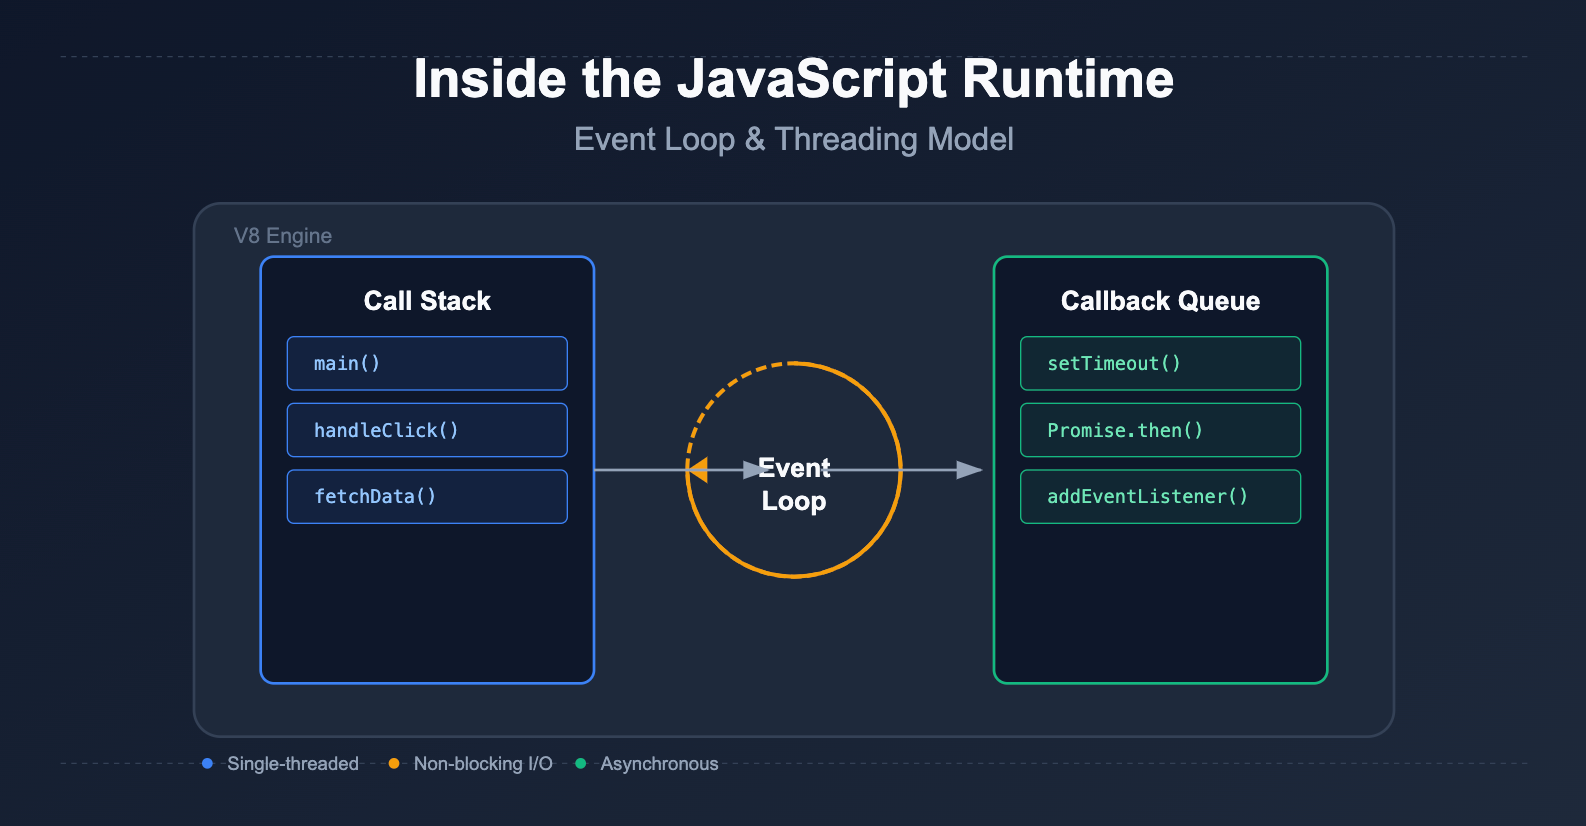The height and width of the screenshot is (826, 1586).
Task: Click the Event Loop label in circle
Action: 794,485
